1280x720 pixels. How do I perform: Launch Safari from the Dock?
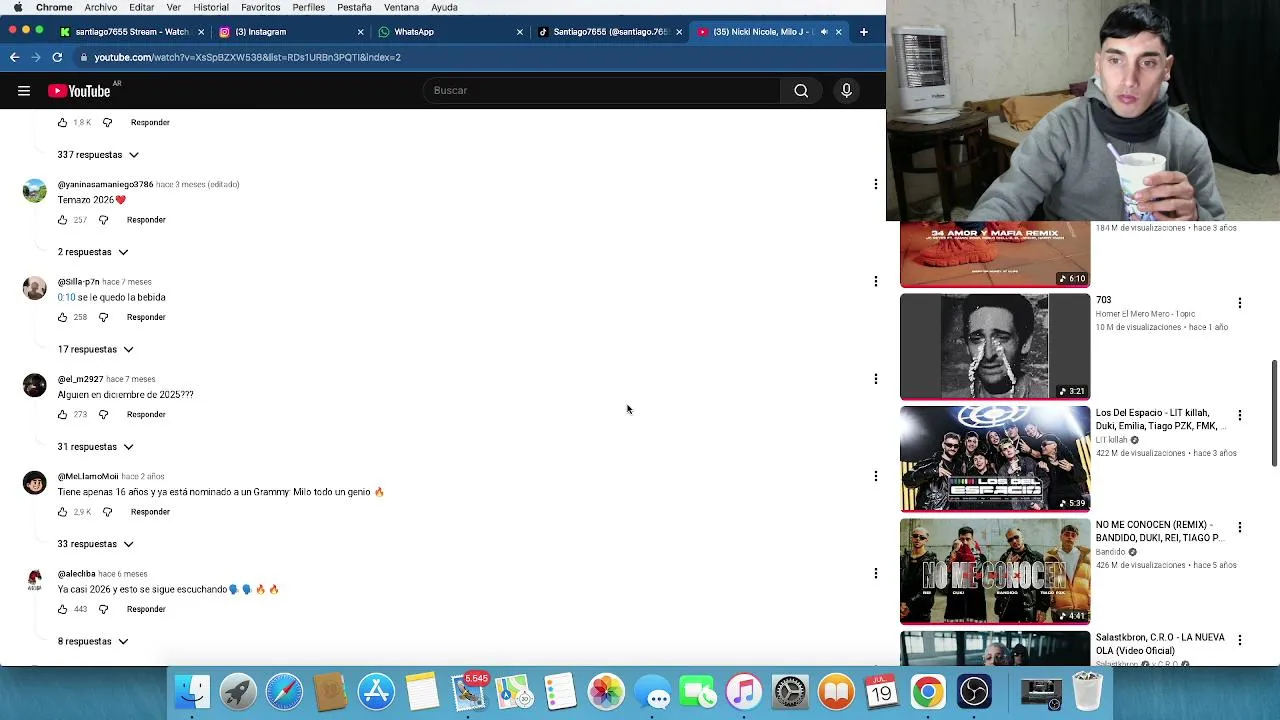pos(284,691)
